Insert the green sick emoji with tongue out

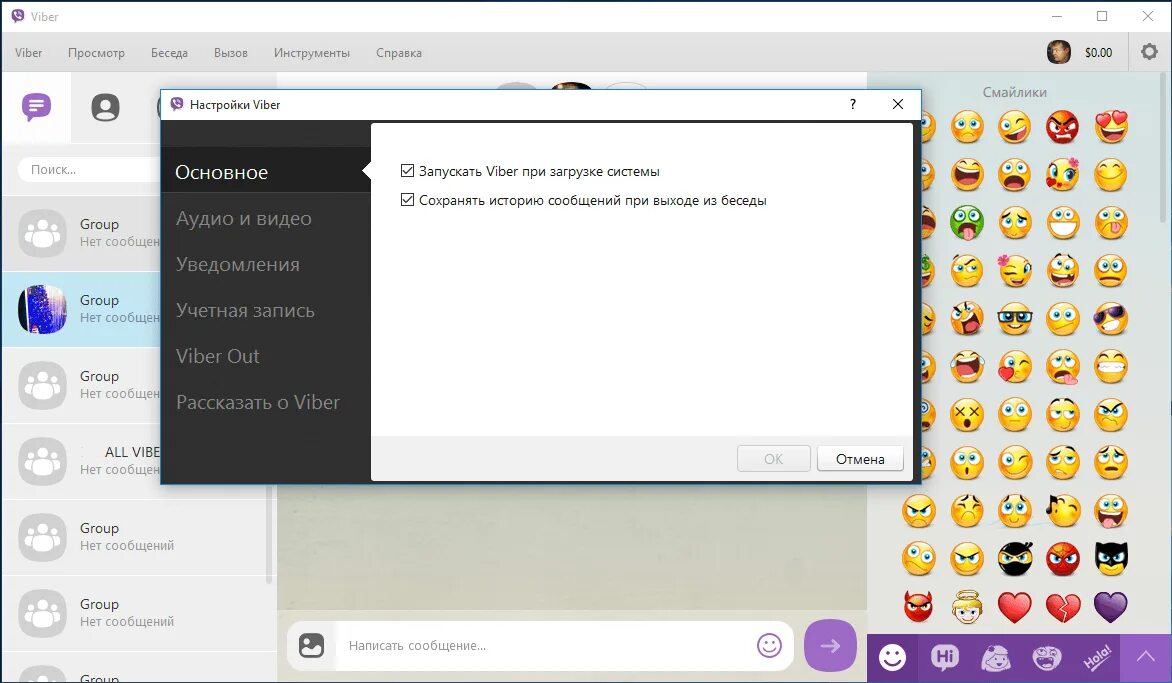pyautogui.click(x=966, y=223)
